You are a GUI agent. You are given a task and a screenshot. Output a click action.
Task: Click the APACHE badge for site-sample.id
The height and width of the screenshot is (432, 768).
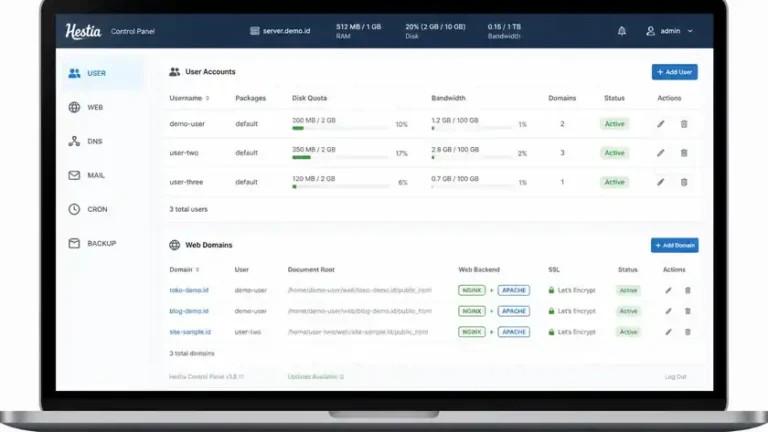click(514, 332)
